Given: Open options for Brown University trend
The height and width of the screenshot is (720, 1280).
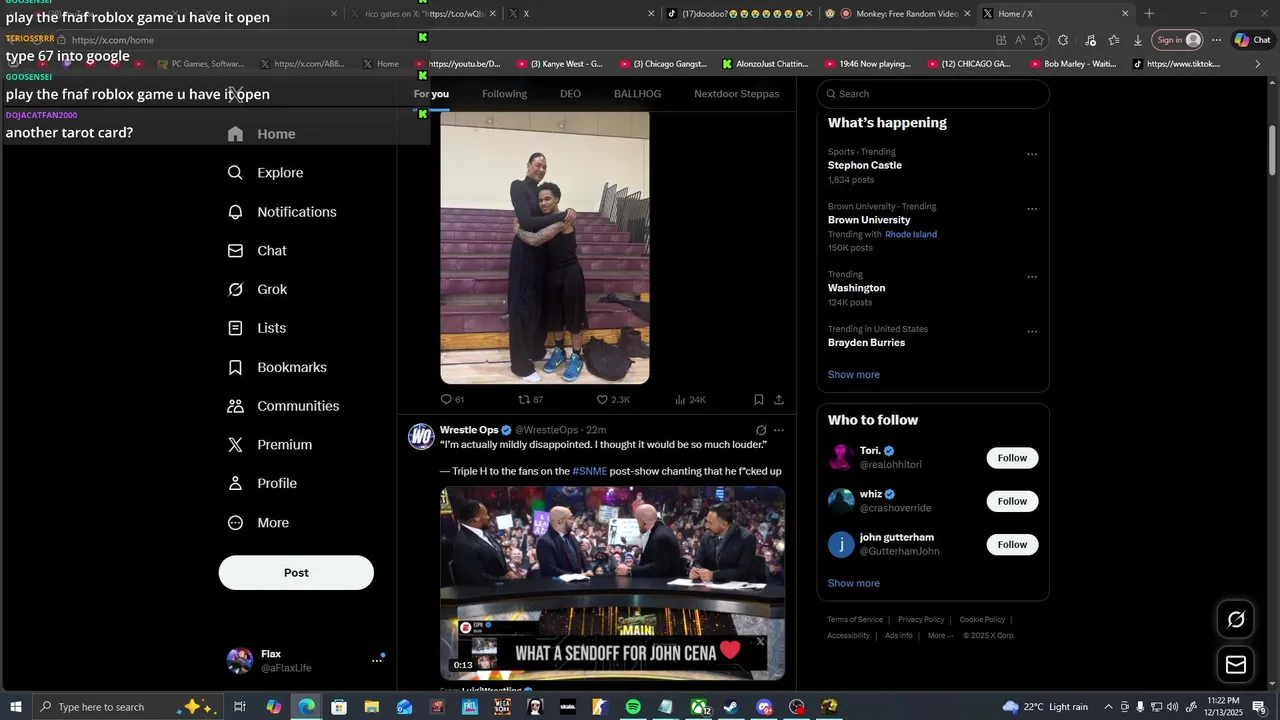Looking at the screenshot, I should click(1032, 209).
